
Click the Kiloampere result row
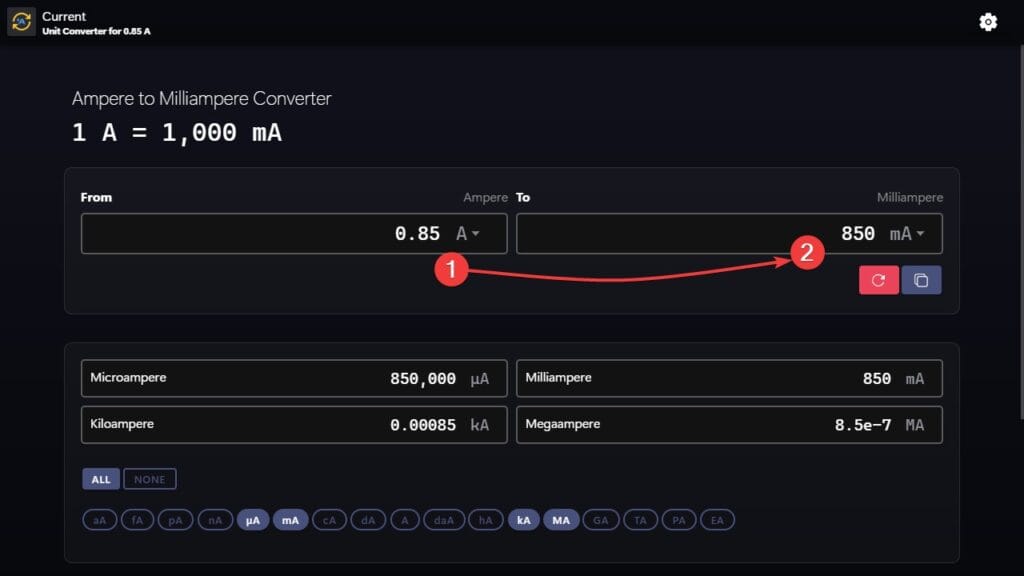pos(294,424)
